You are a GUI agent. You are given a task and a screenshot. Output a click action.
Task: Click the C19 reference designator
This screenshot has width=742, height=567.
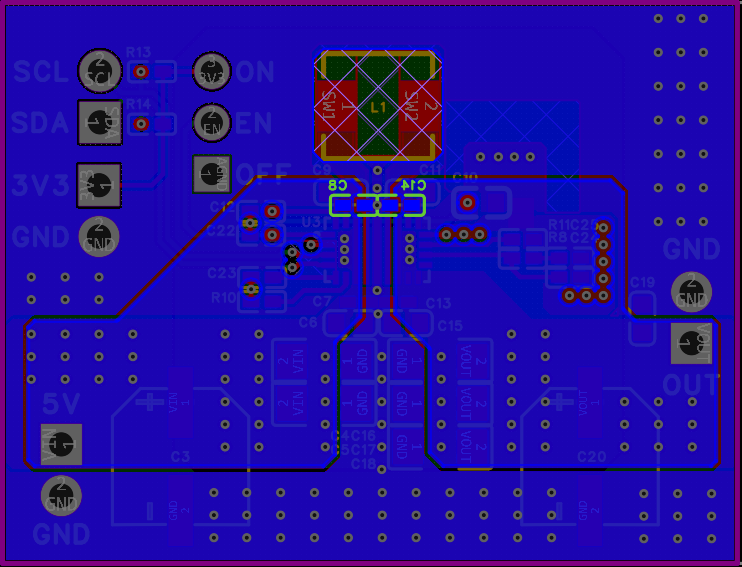pyautogui.click(x=643, y=283)
